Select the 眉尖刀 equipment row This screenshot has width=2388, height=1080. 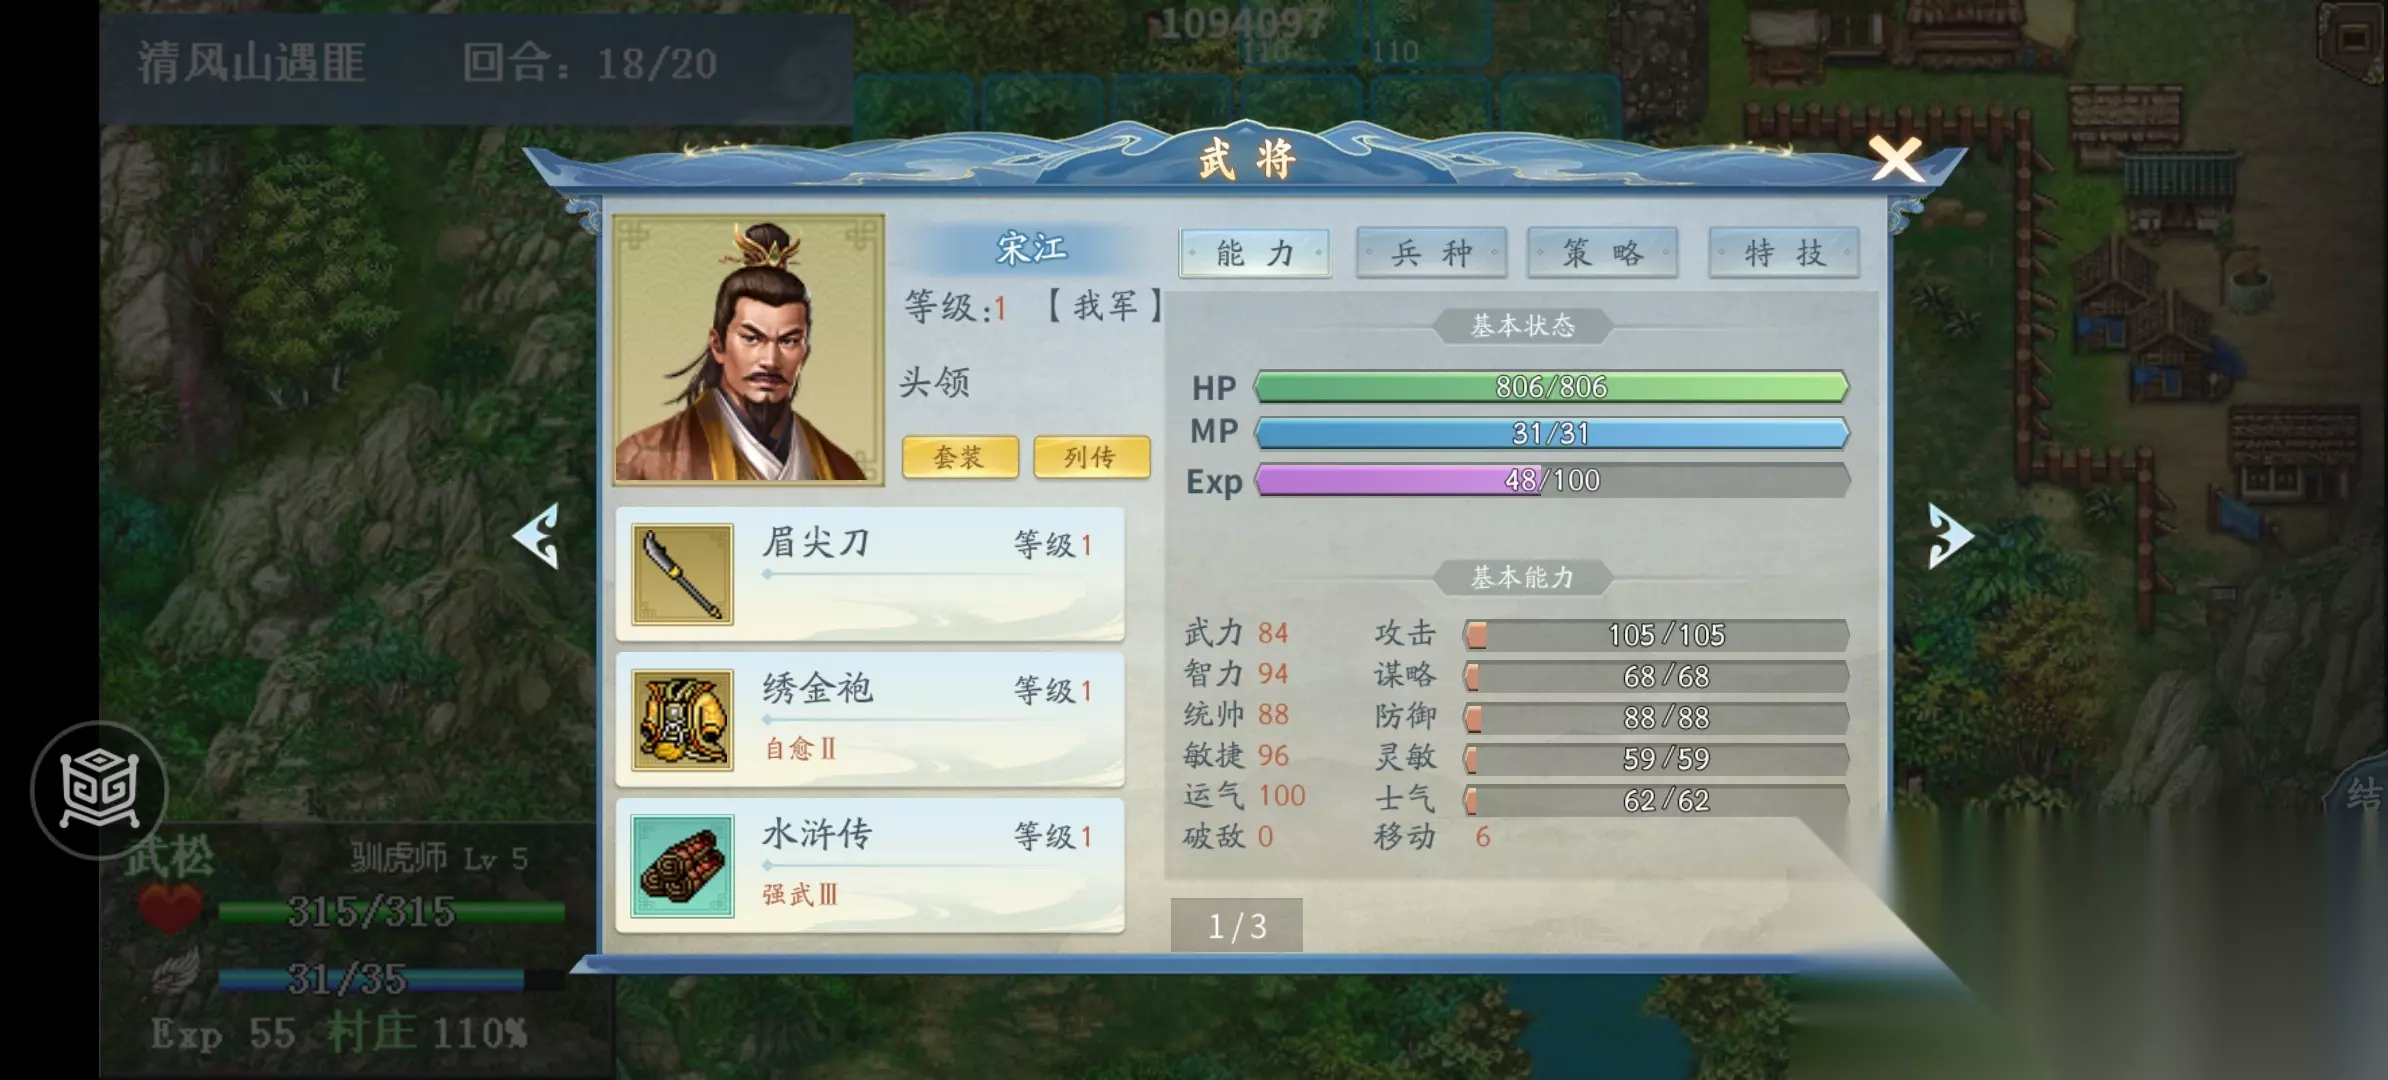[870, 574]
